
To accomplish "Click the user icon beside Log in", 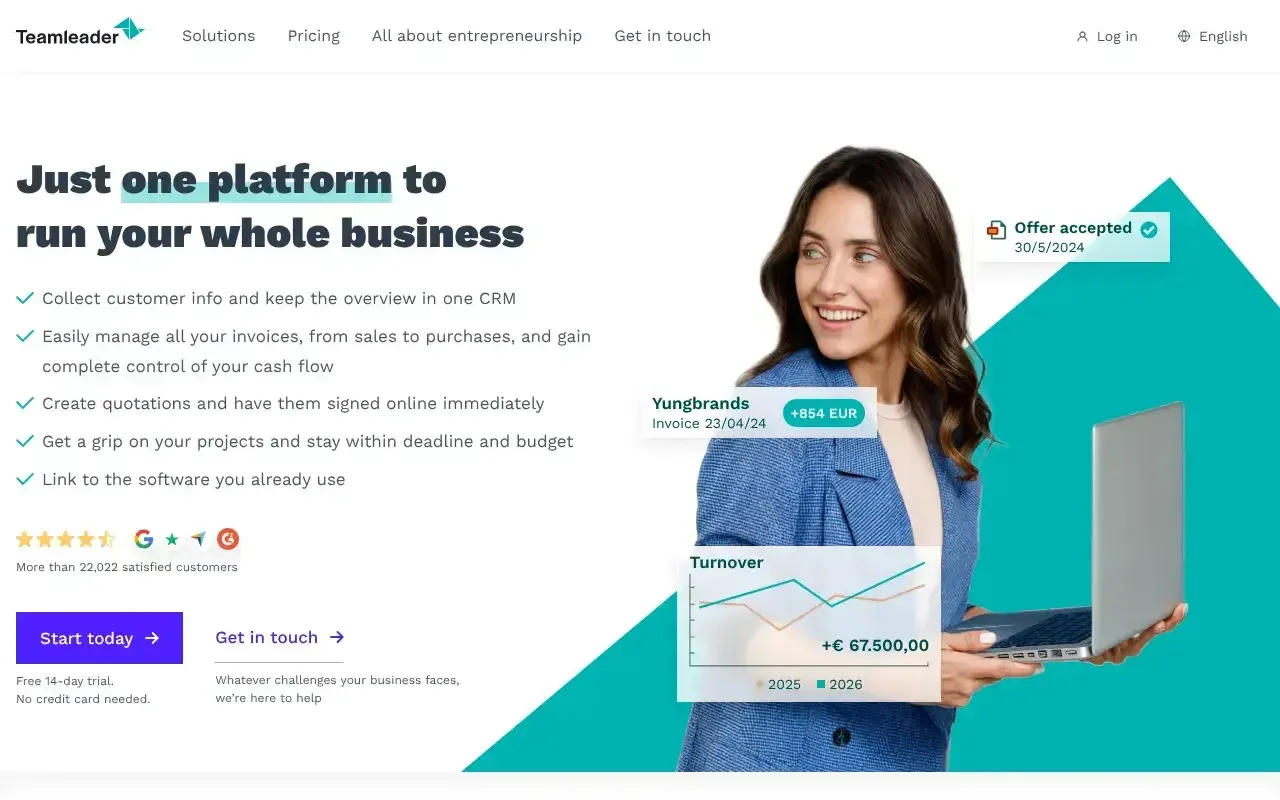I will click(x=1082, y=37).
